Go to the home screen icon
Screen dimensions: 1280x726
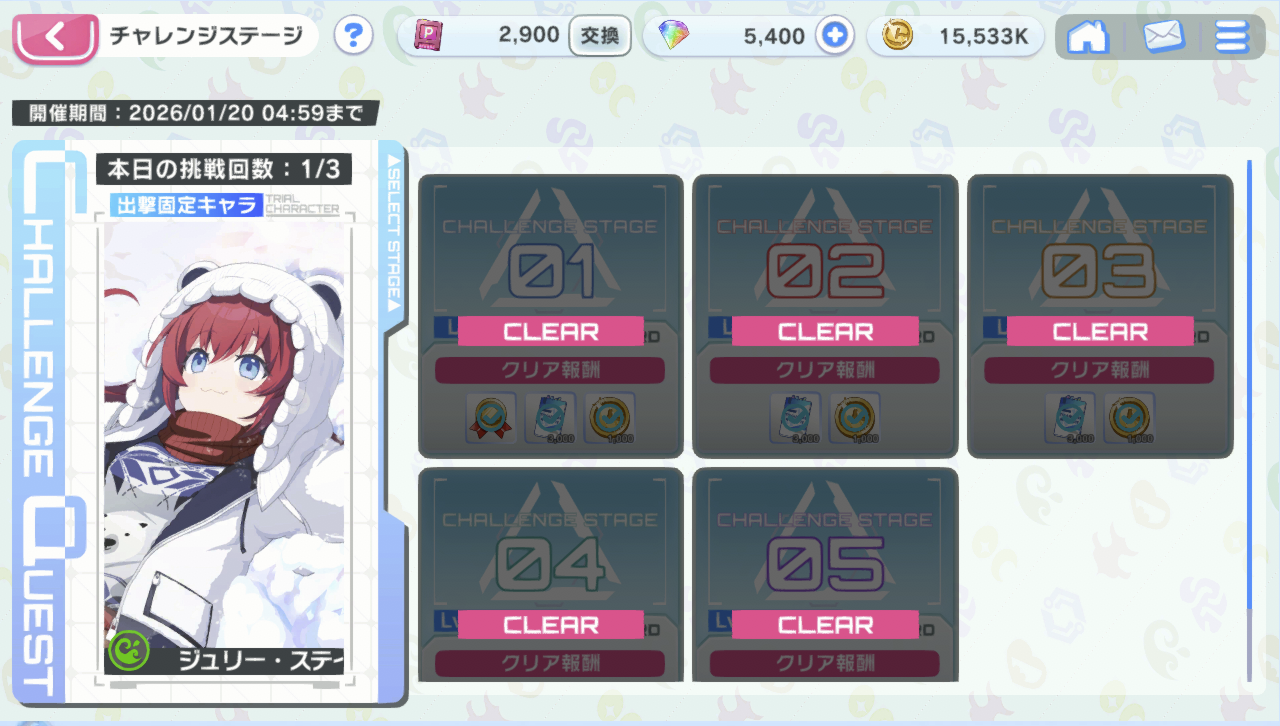point(1087,37)
